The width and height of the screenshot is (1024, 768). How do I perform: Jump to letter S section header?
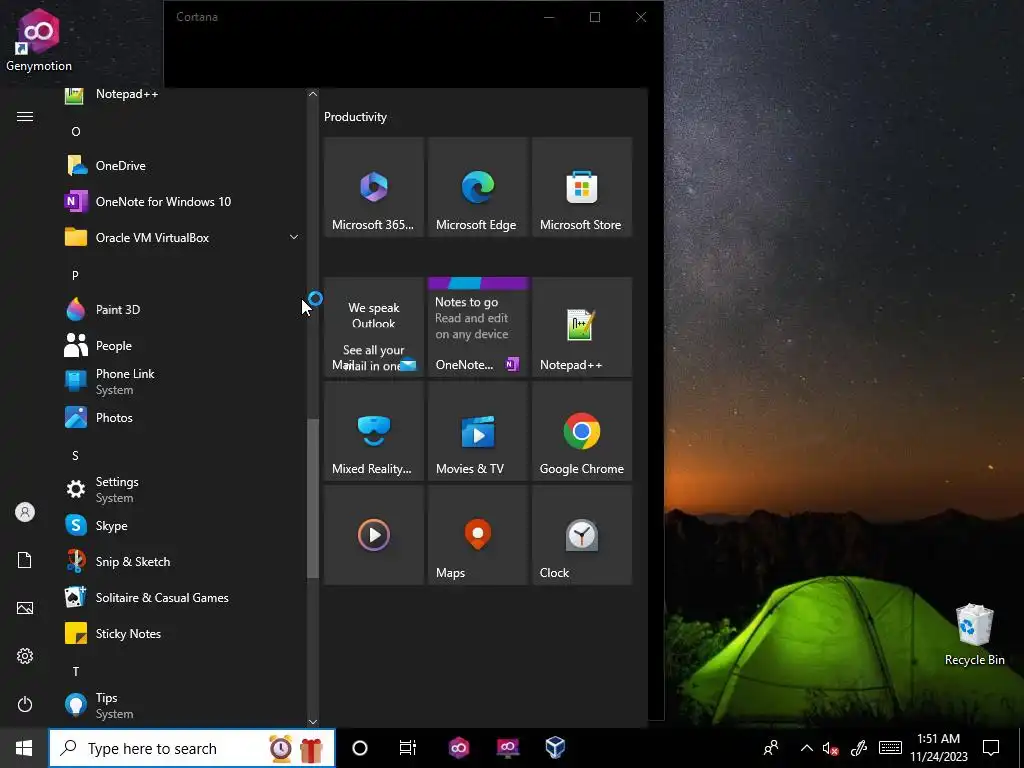click(x=76, y=456)
